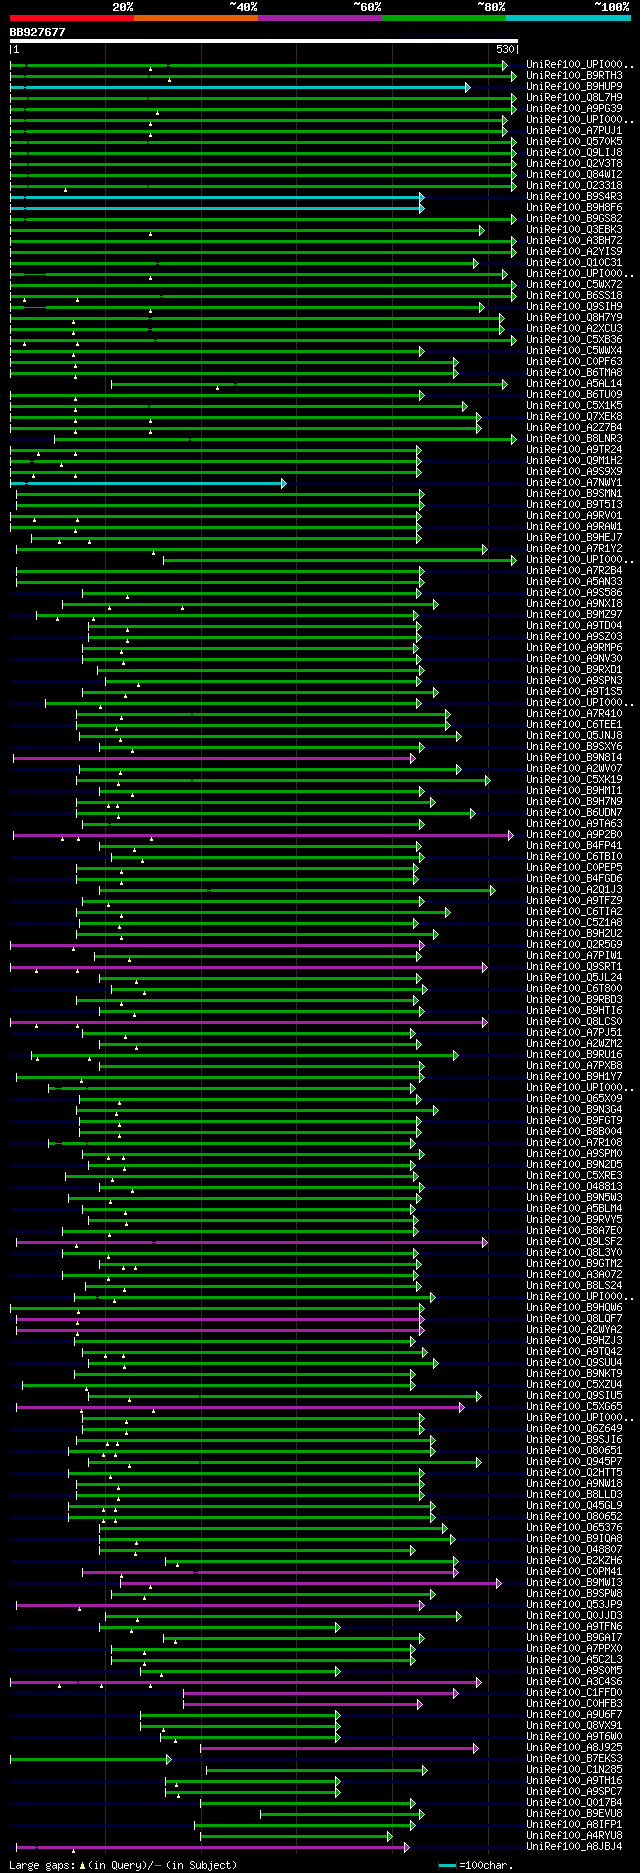The image size is (640, 1873).
Task: Click the UniRef100_Q2V3T8 label
Action: (574, 163)
